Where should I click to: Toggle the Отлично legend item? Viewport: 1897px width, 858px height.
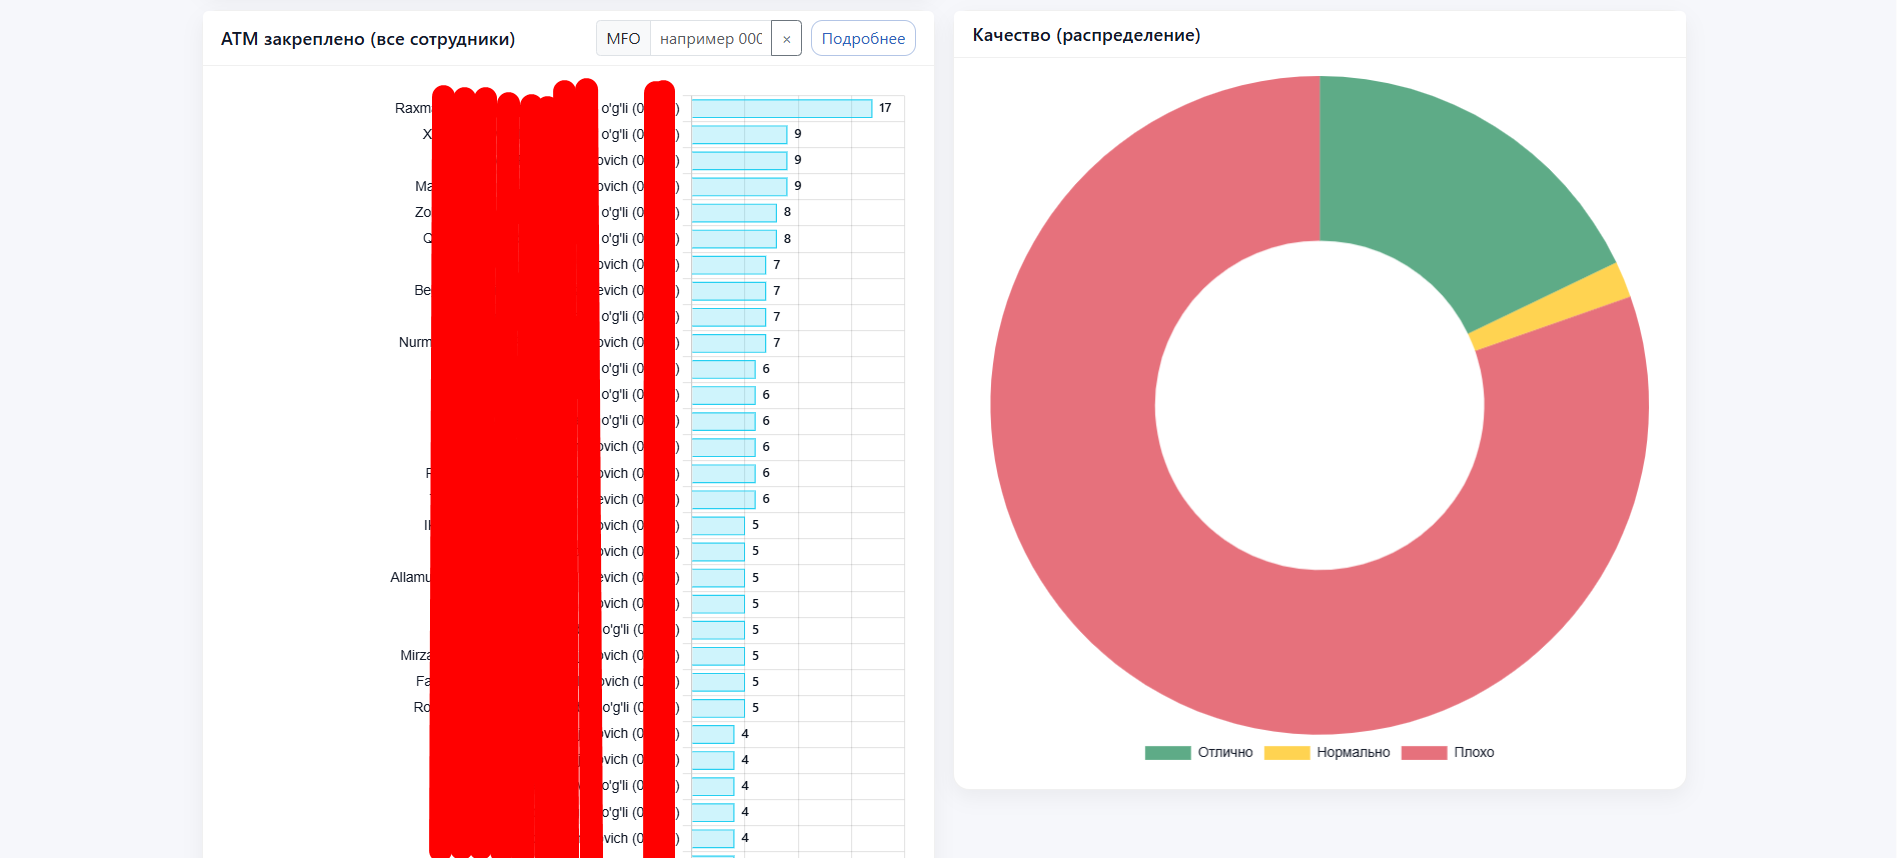[x=1199, y=752]
